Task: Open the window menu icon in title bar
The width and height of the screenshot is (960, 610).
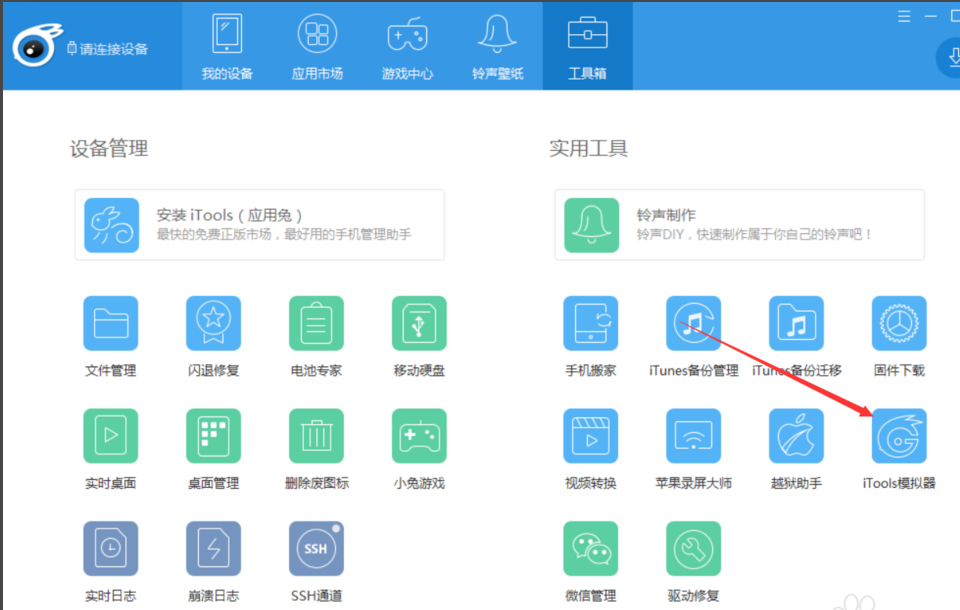Action: pyautogui.click(x=904, y=16)
